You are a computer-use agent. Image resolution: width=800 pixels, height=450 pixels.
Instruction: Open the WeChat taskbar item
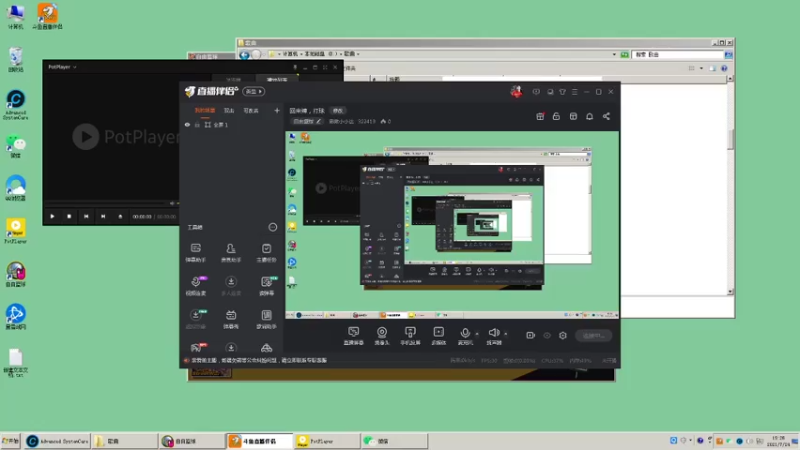pyautogui.click(x=394, y=441)
